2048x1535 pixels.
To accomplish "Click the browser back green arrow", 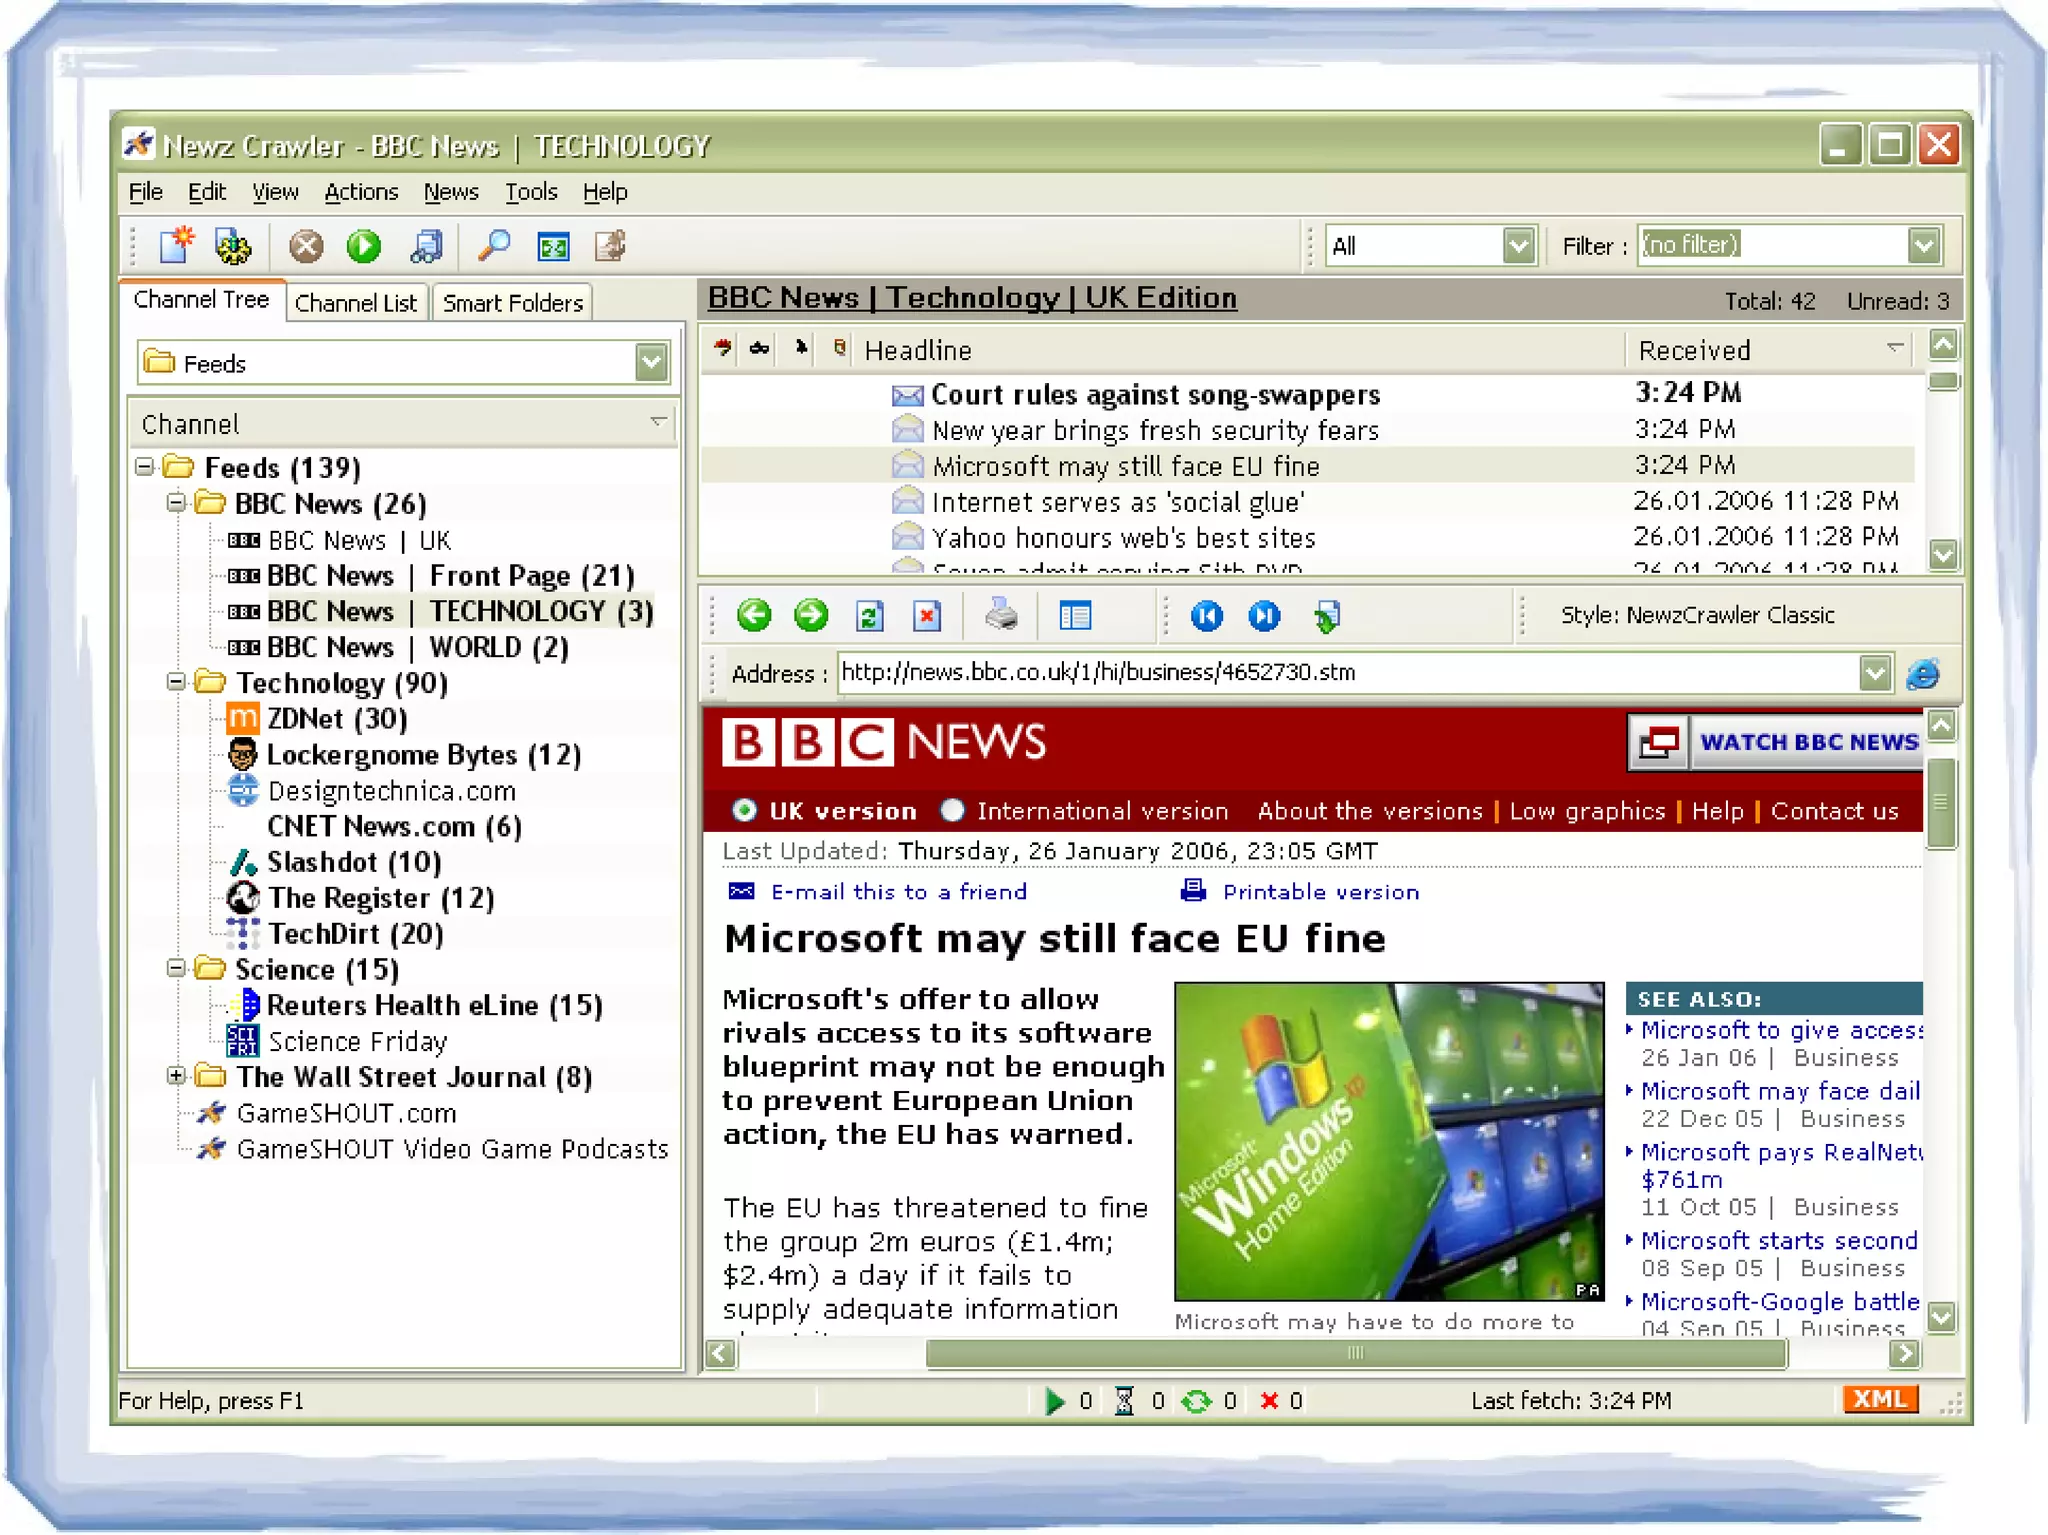I will (x=754, y=615).
